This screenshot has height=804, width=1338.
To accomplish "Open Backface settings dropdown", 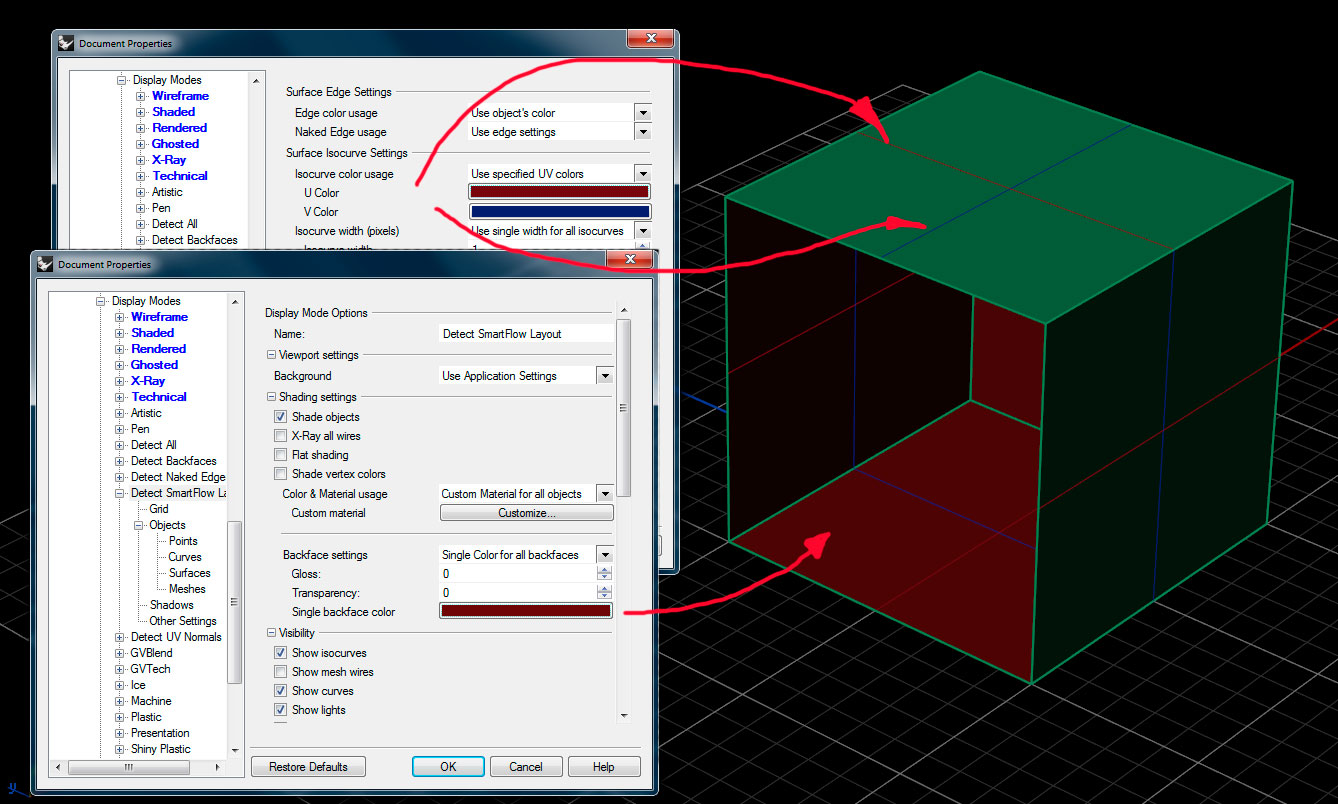I will pyautogui.click(x=604, y=555).
